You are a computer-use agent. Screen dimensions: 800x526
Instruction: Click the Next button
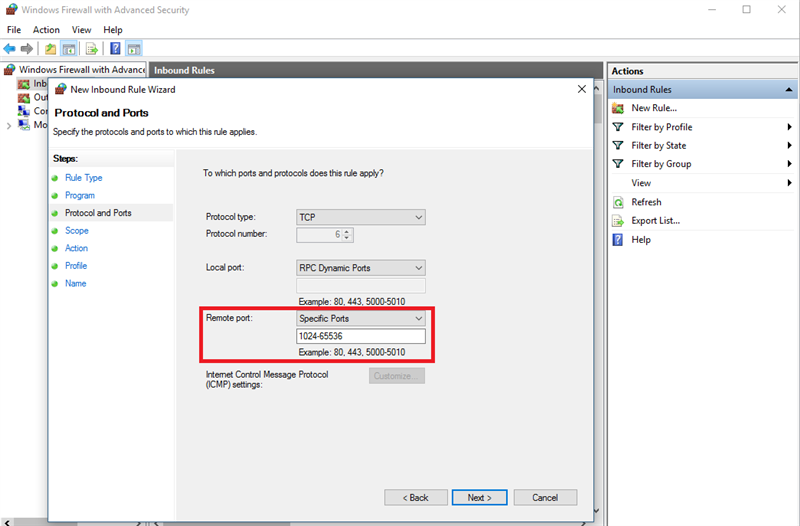coord(479,497)
